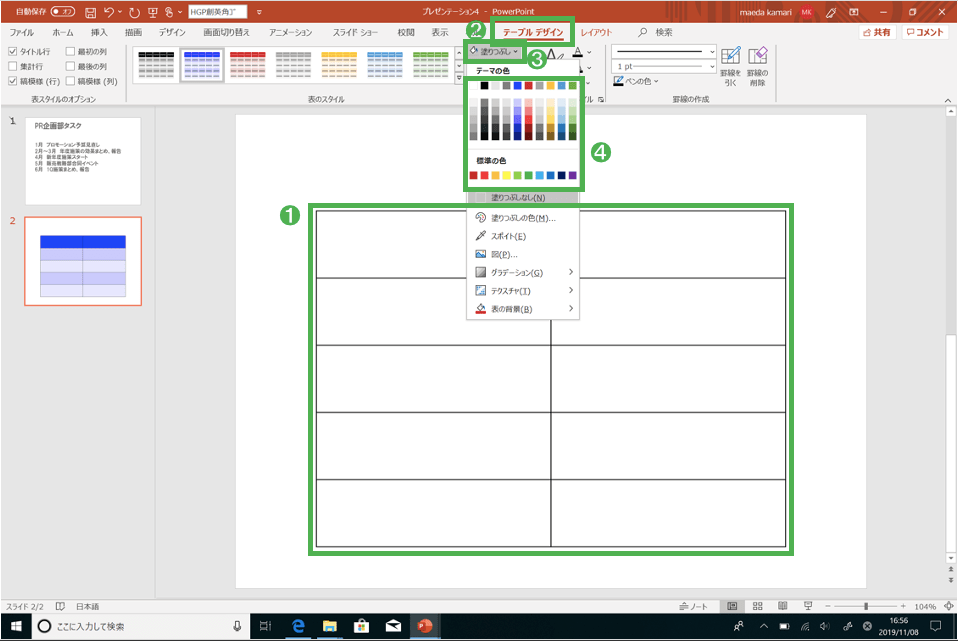Expand undo history dropdown arrow
The height and width of the screenshot is (641, 958).
tap(120, 12)
